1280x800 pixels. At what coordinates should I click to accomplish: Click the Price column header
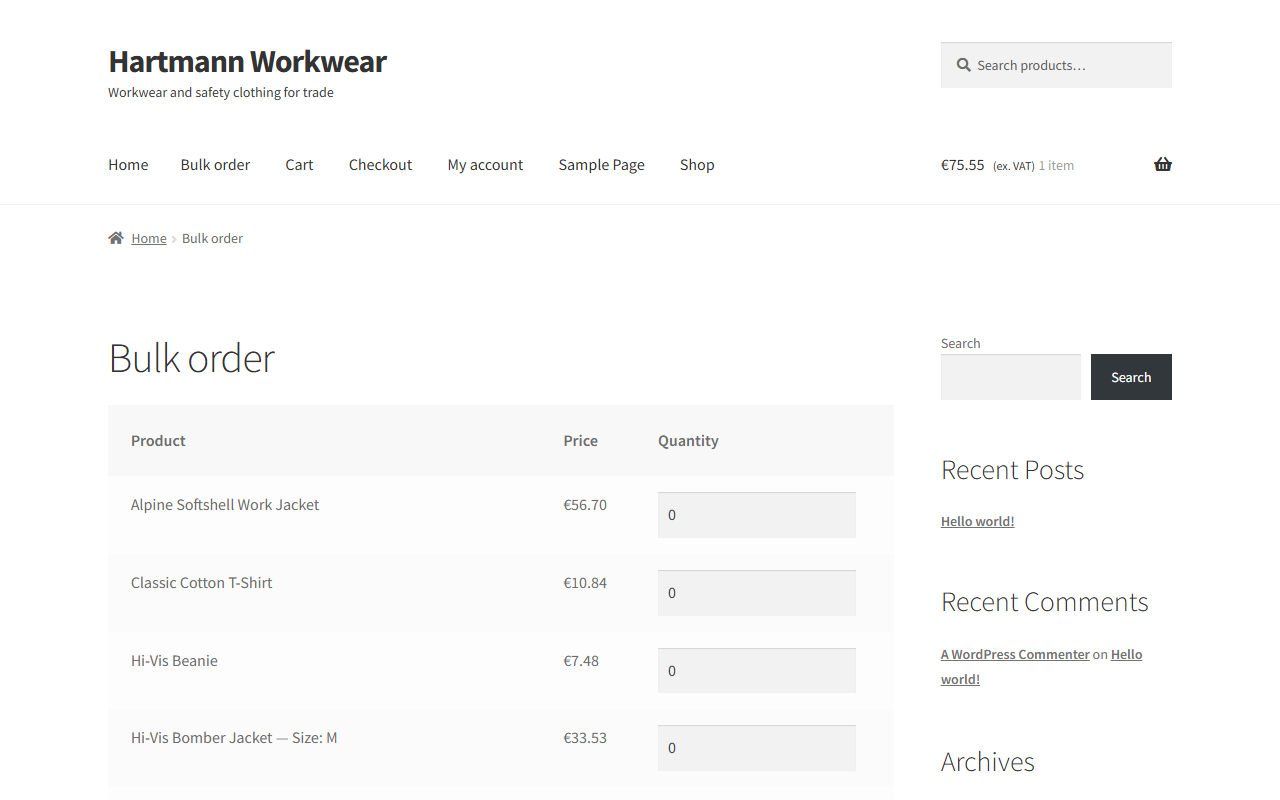tap(580, 441)
